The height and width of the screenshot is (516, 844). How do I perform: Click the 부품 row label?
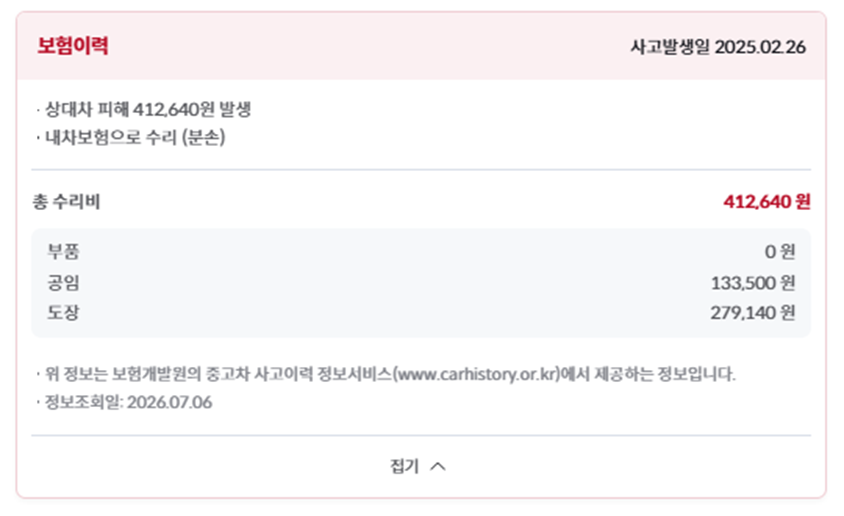(63, 251)
